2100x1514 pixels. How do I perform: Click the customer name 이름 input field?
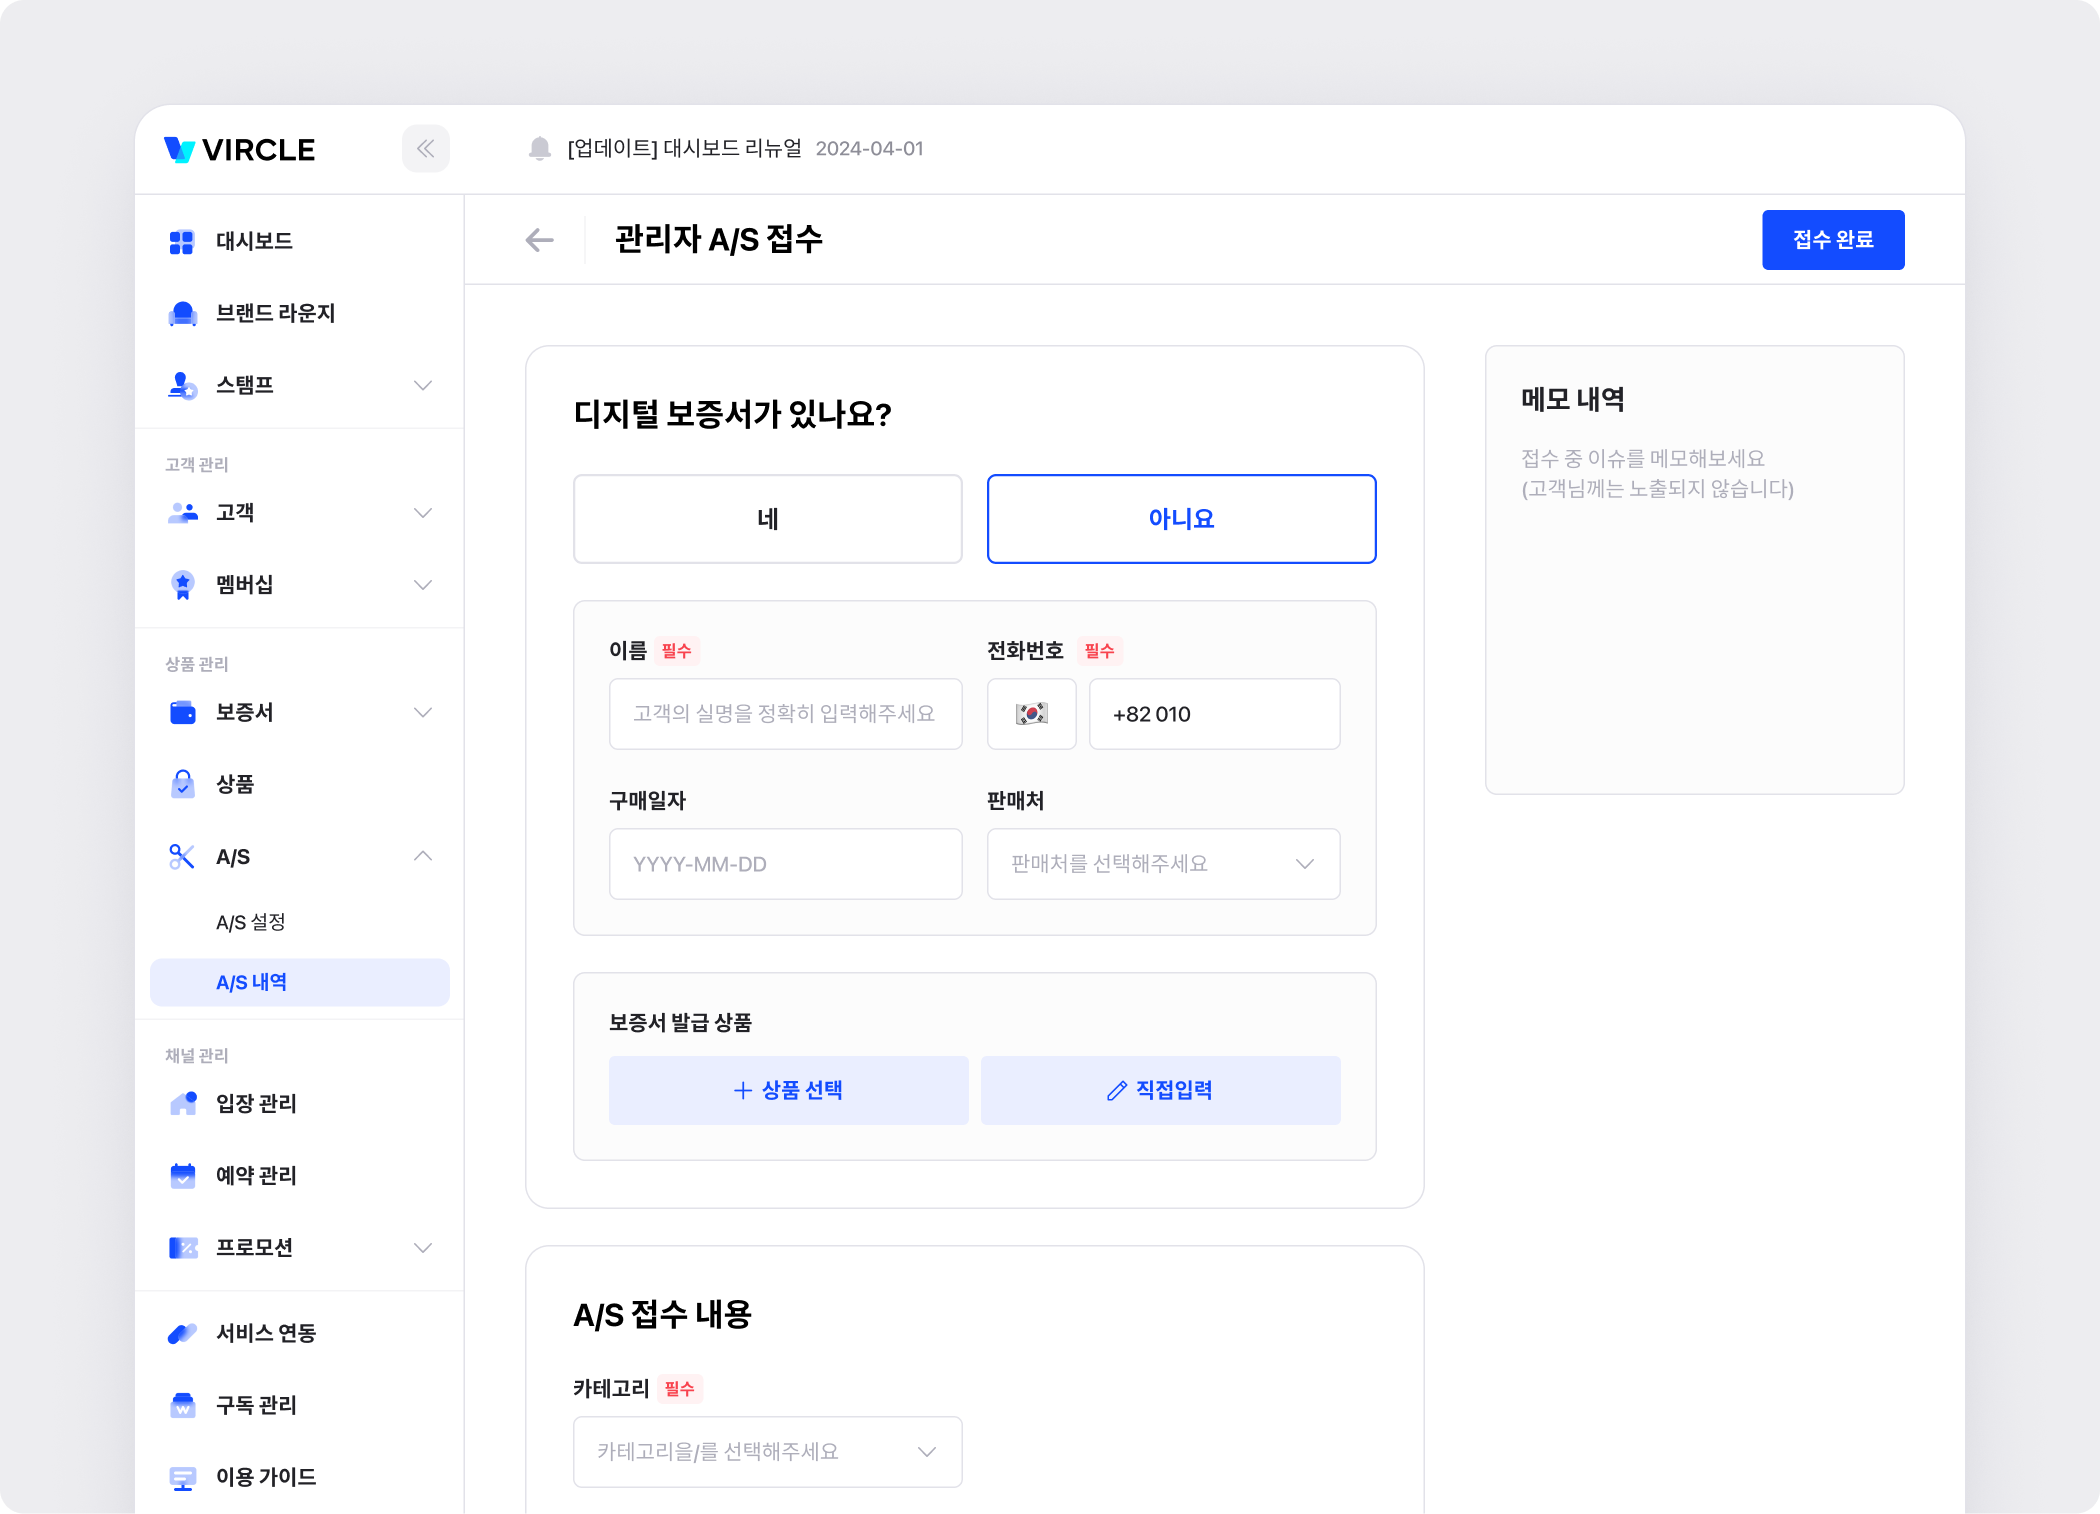pos(785,714)
